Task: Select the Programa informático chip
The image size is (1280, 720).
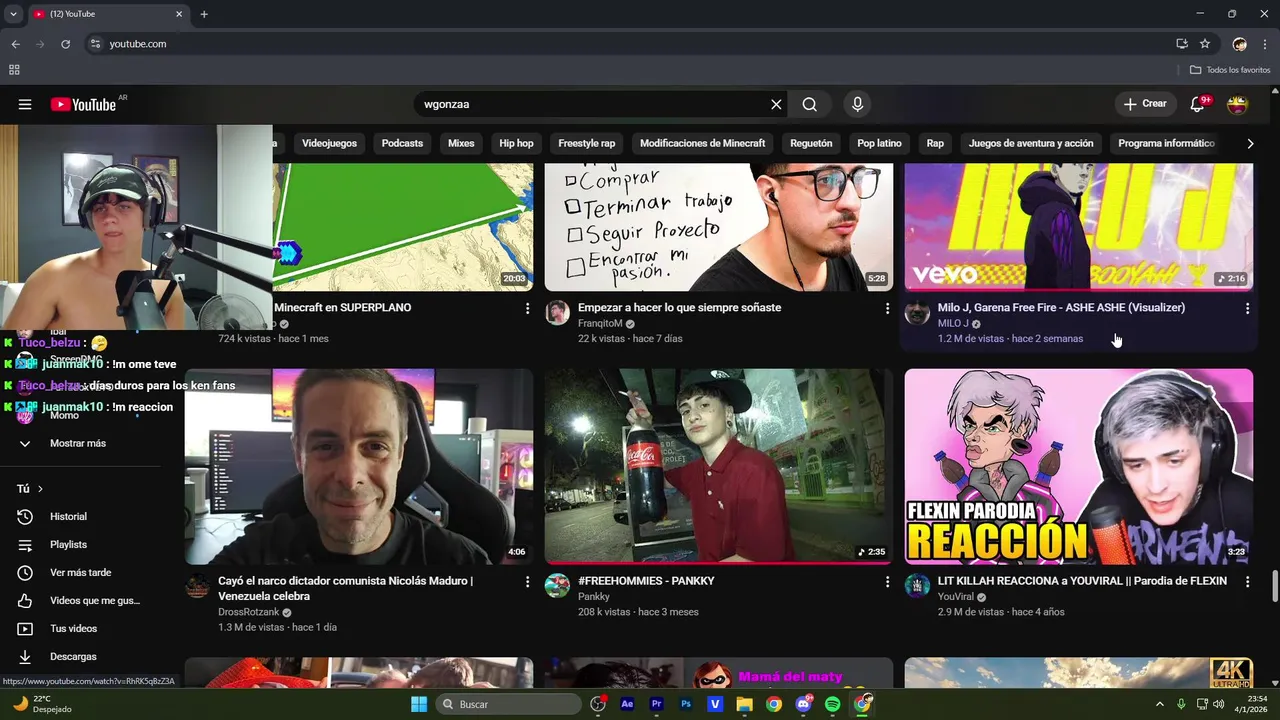Action: [x=1166, y=143]
